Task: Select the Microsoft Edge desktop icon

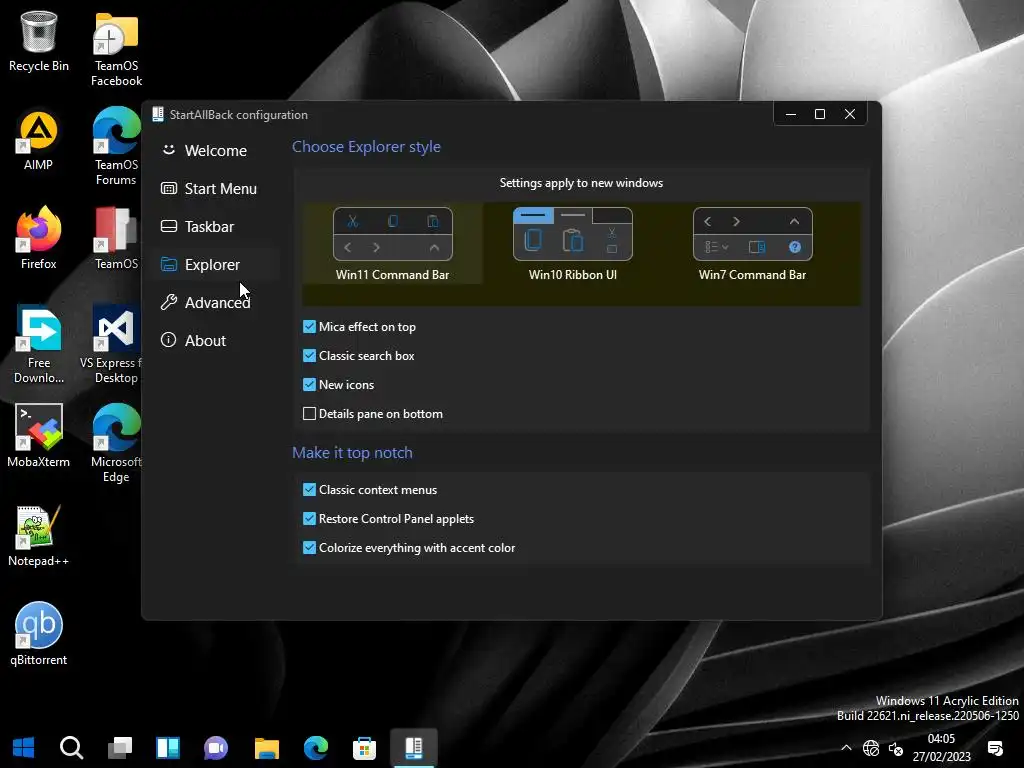Action: coord(116,444)
